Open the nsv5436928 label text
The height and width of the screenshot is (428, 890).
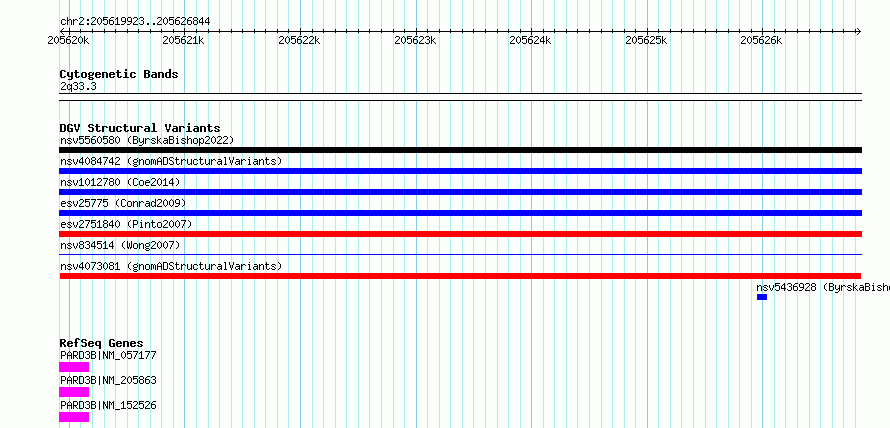(822, 287)
